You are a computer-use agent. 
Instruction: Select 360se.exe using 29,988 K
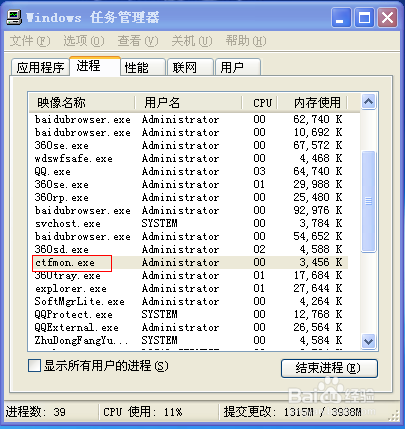click(x=188, y=184)
